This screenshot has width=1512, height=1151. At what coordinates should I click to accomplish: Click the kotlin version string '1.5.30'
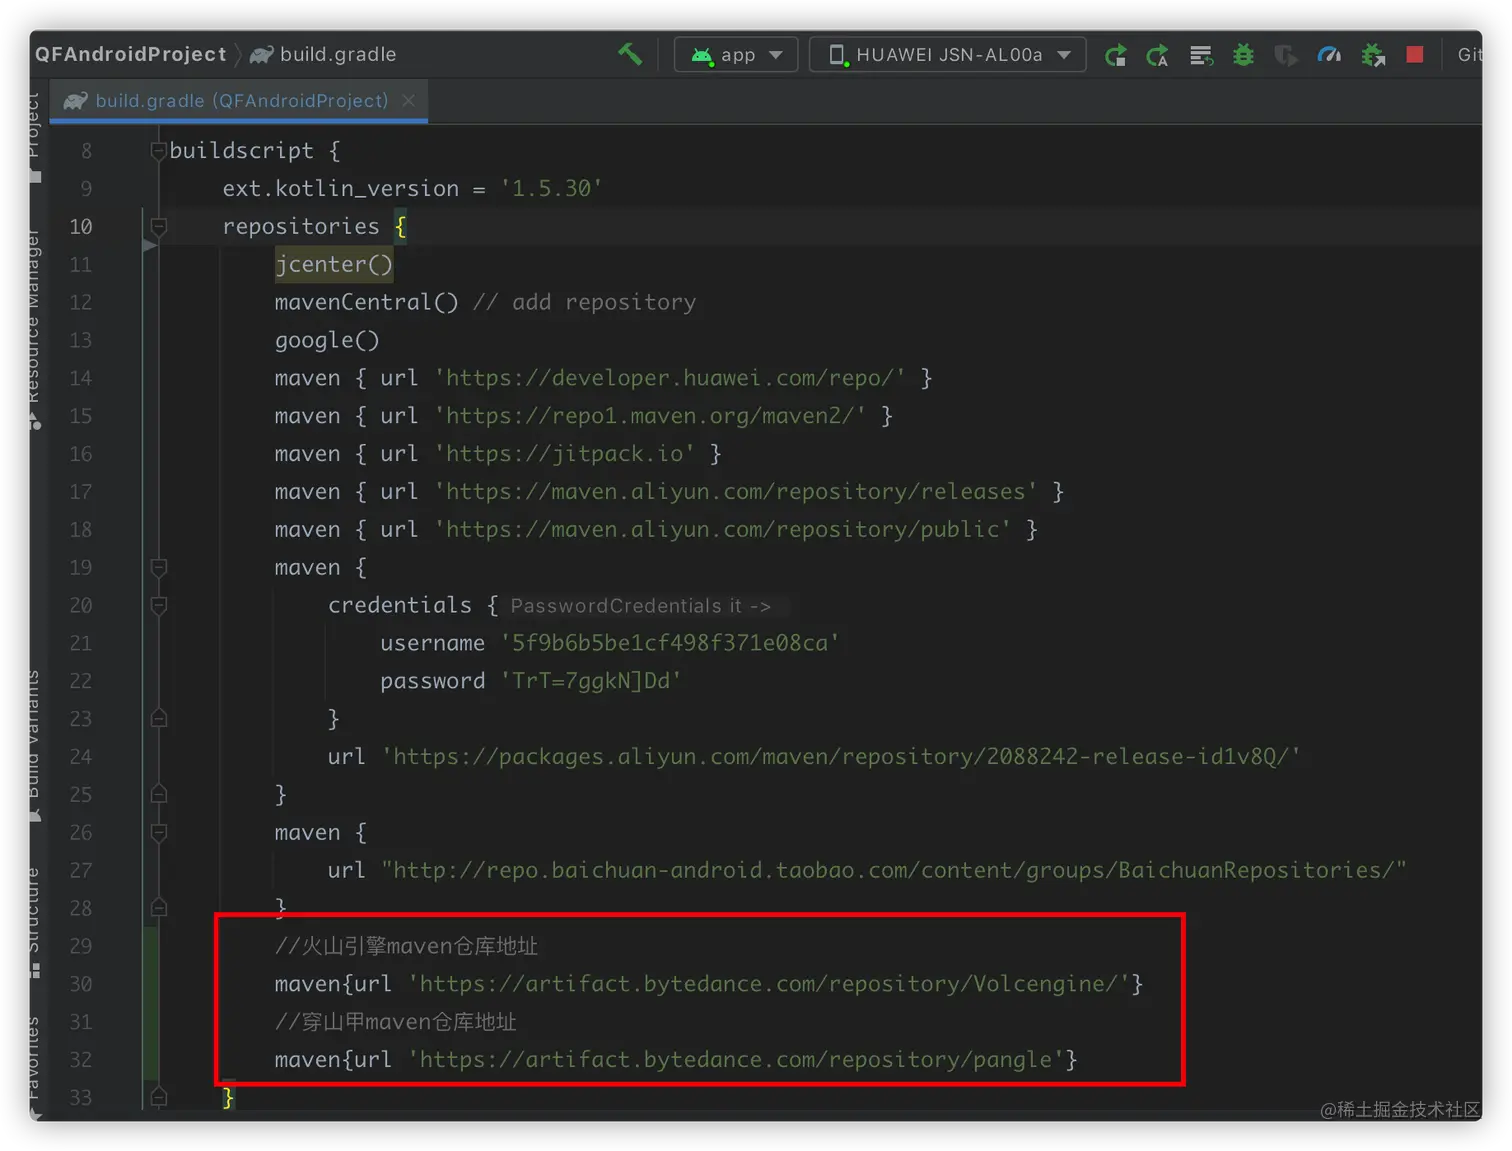[x=551, y=188]
